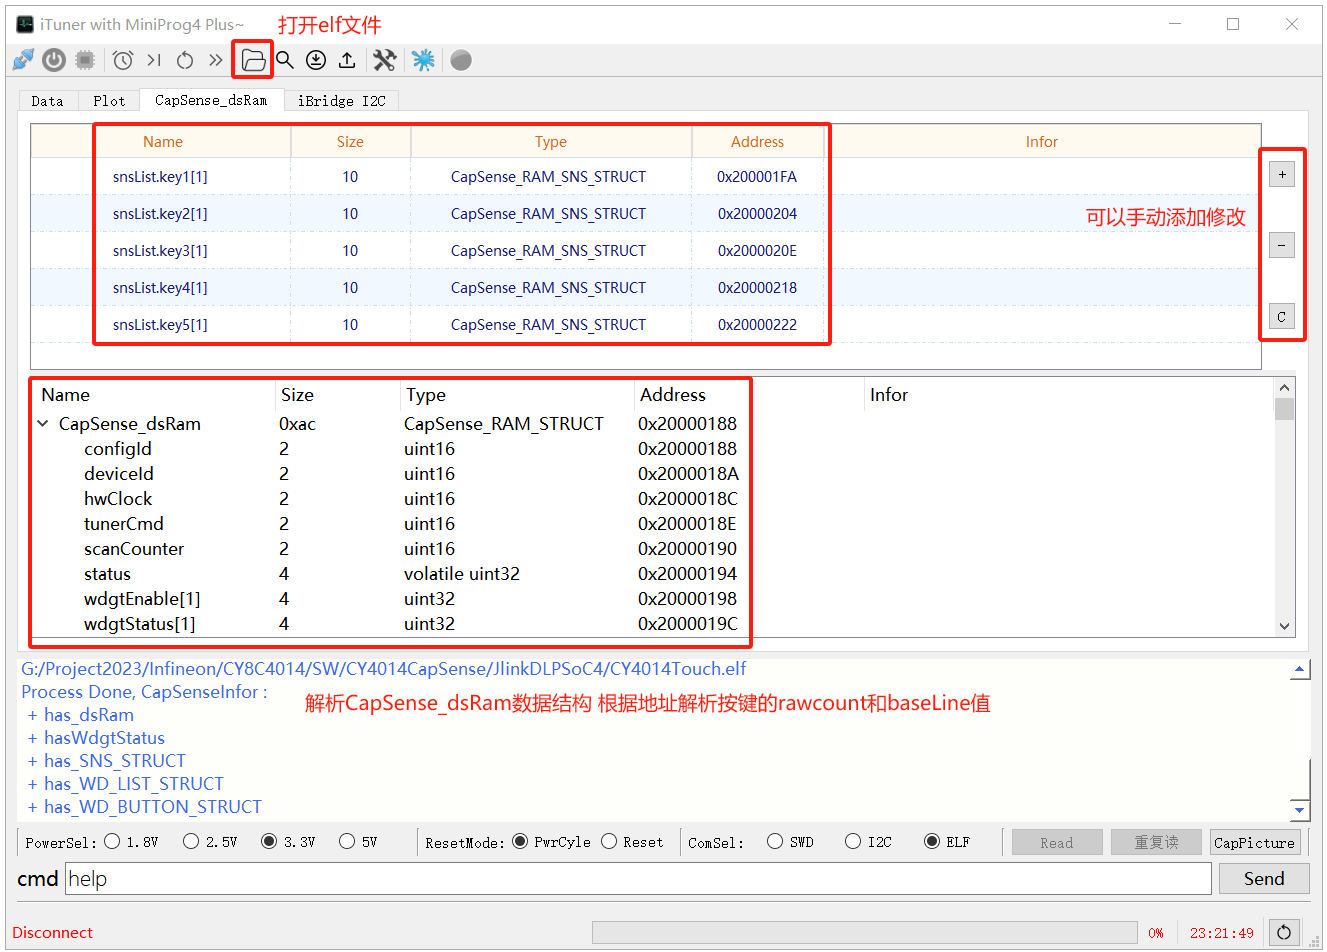
Task: Click the Read button
Action: click(1057, 842)
